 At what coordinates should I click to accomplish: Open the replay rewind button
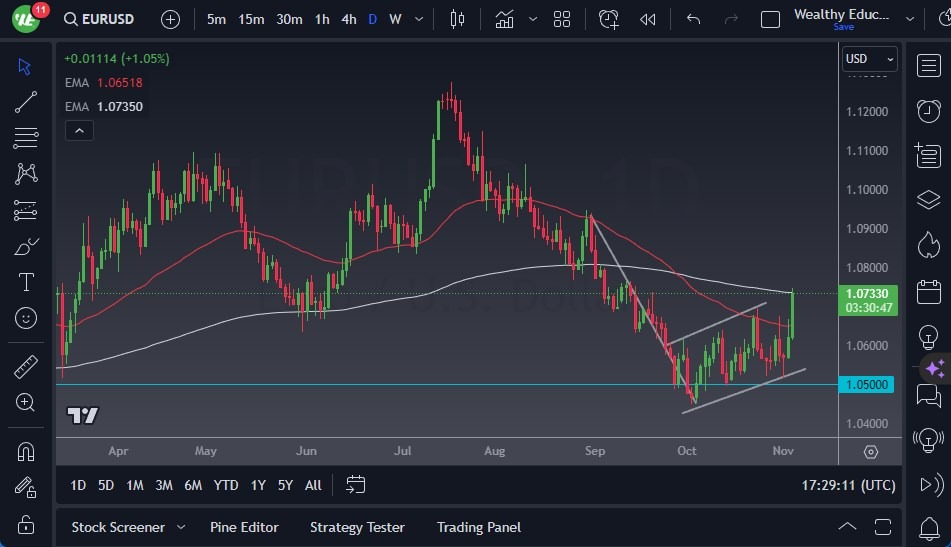pos(648,19)
